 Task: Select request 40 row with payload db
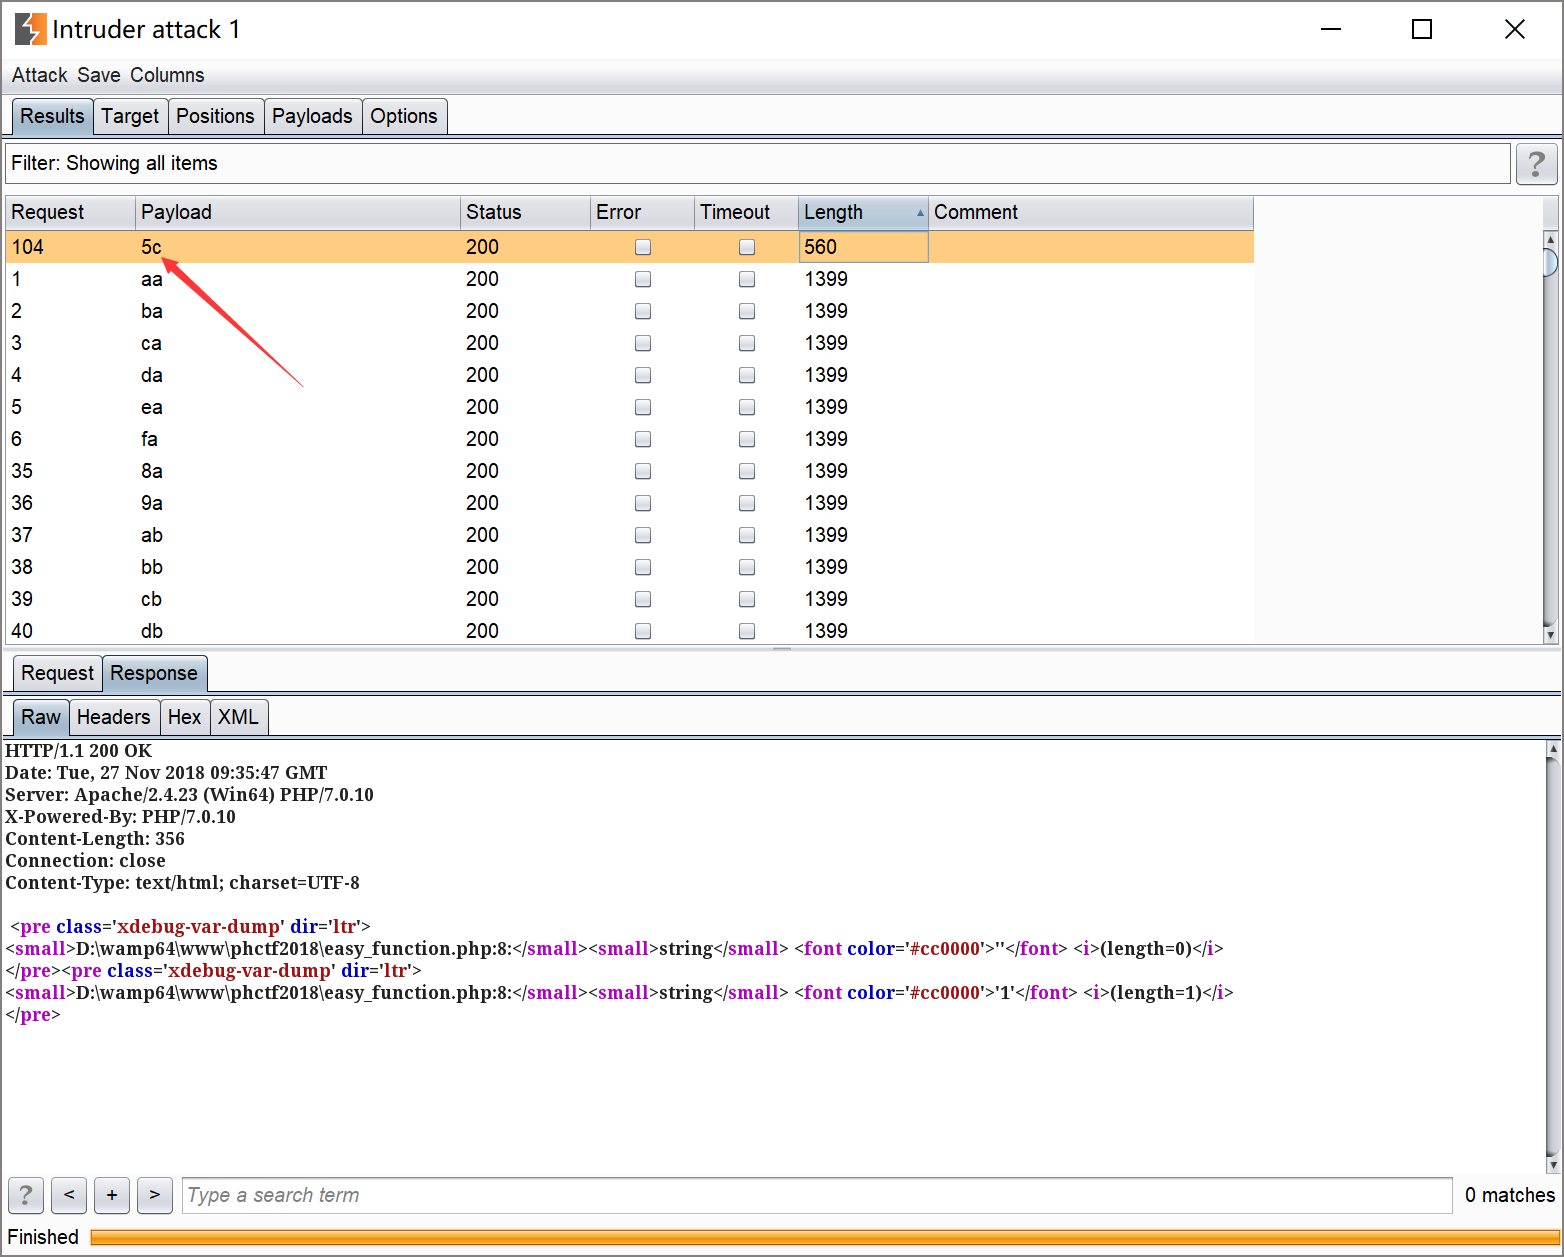(x=630, y=631)
